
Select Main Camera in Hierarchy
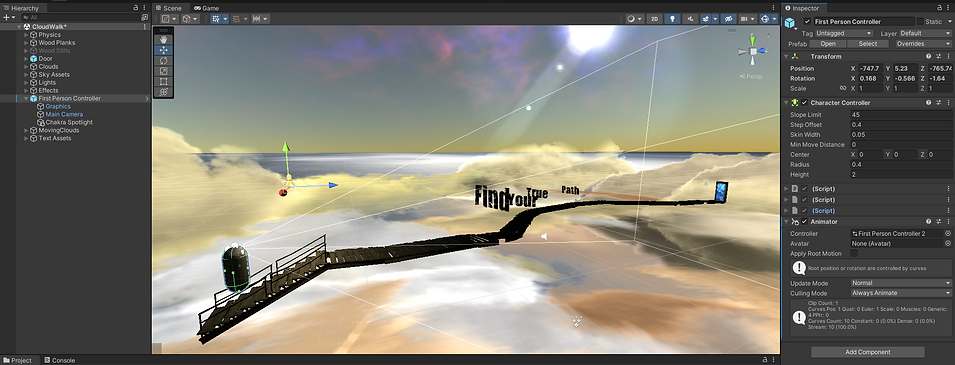pyautogui.click(x=64, y=114)
